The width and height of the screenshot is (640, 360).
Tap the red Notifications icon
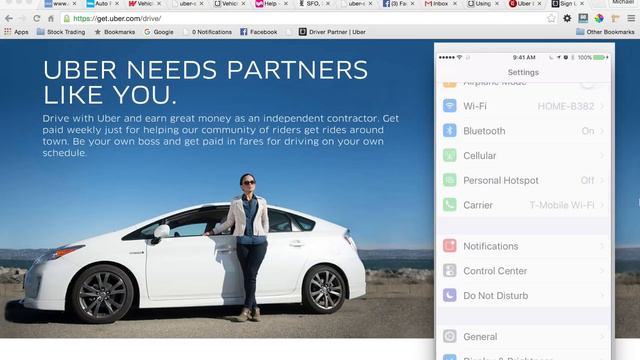point(450,246)
